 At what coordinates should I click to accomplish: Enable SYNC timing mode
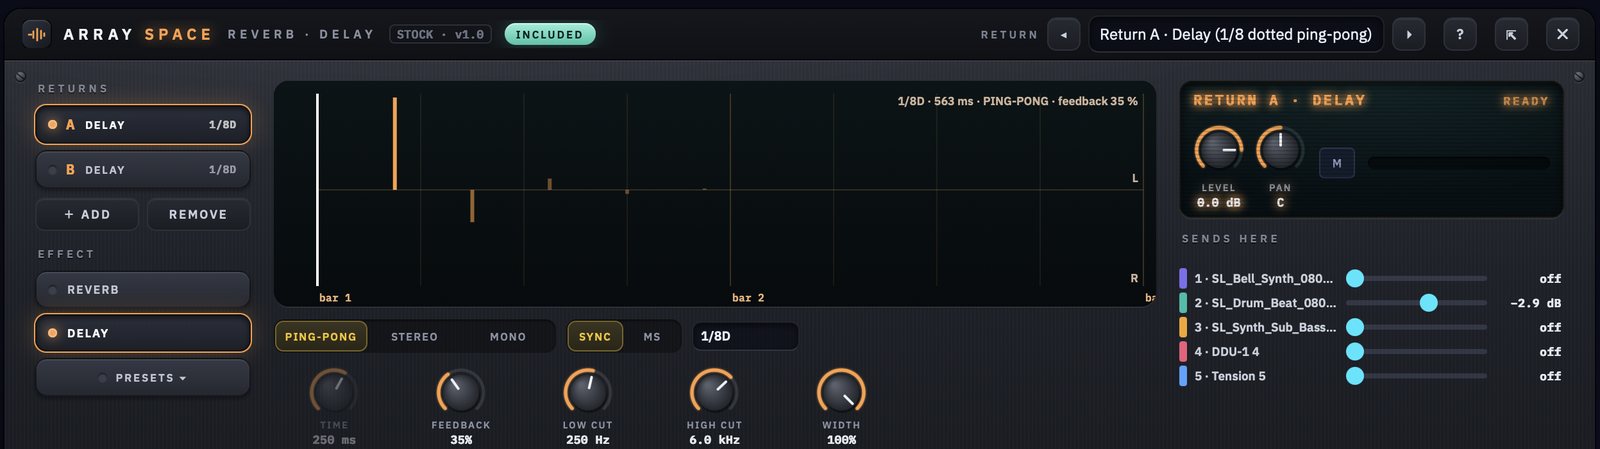(595, 337)
